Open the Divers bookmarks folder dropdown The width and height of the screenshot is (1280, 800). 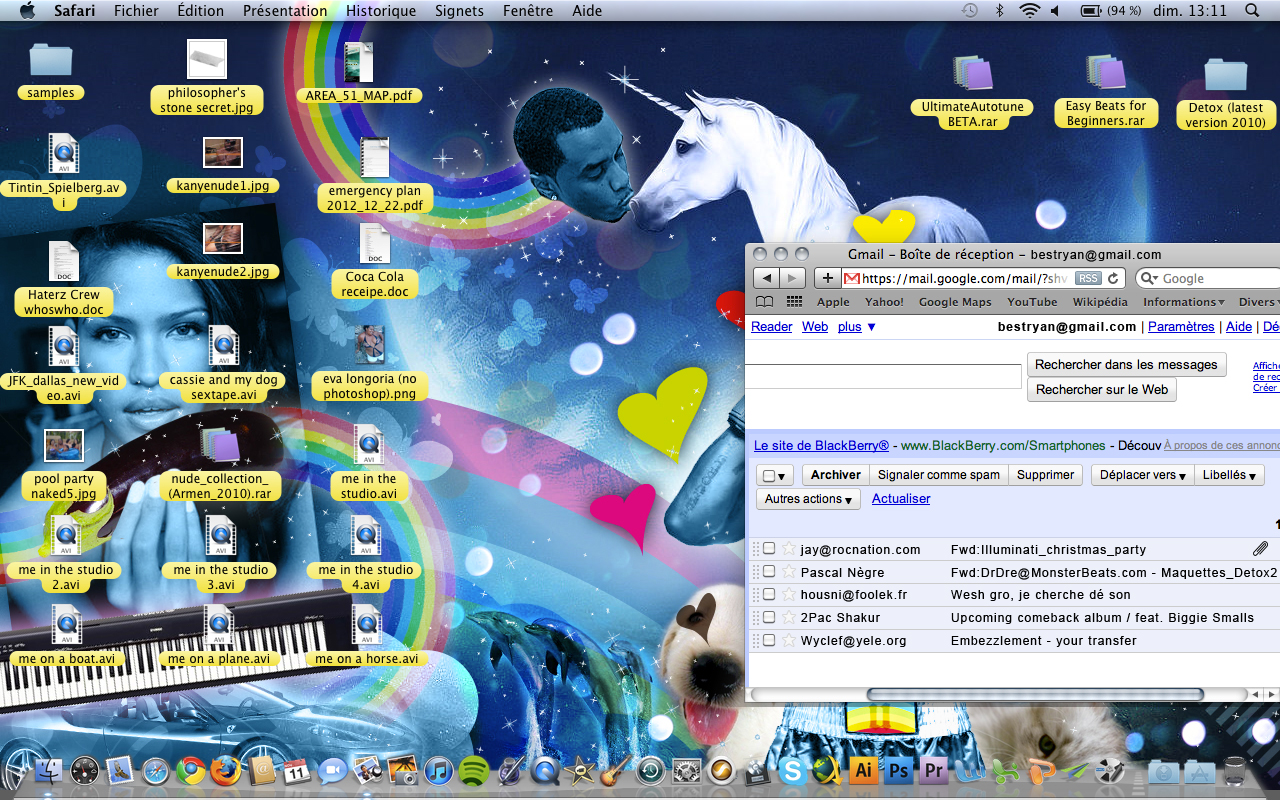1257,302
